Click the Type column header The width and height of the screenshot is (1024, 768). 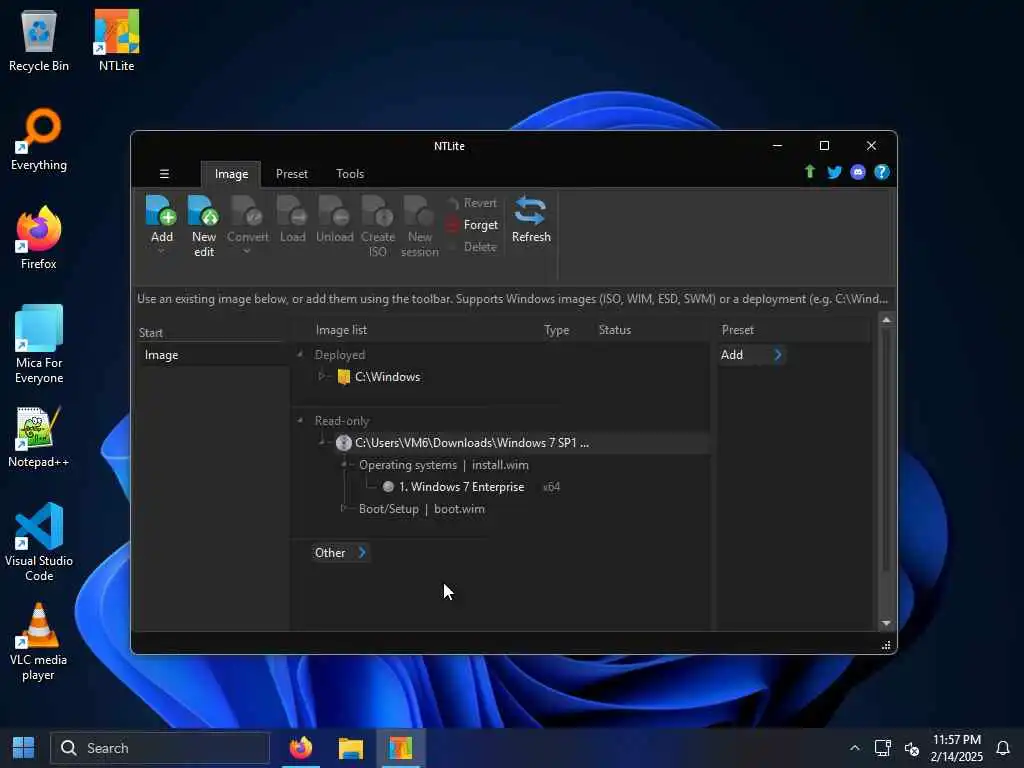556,330
